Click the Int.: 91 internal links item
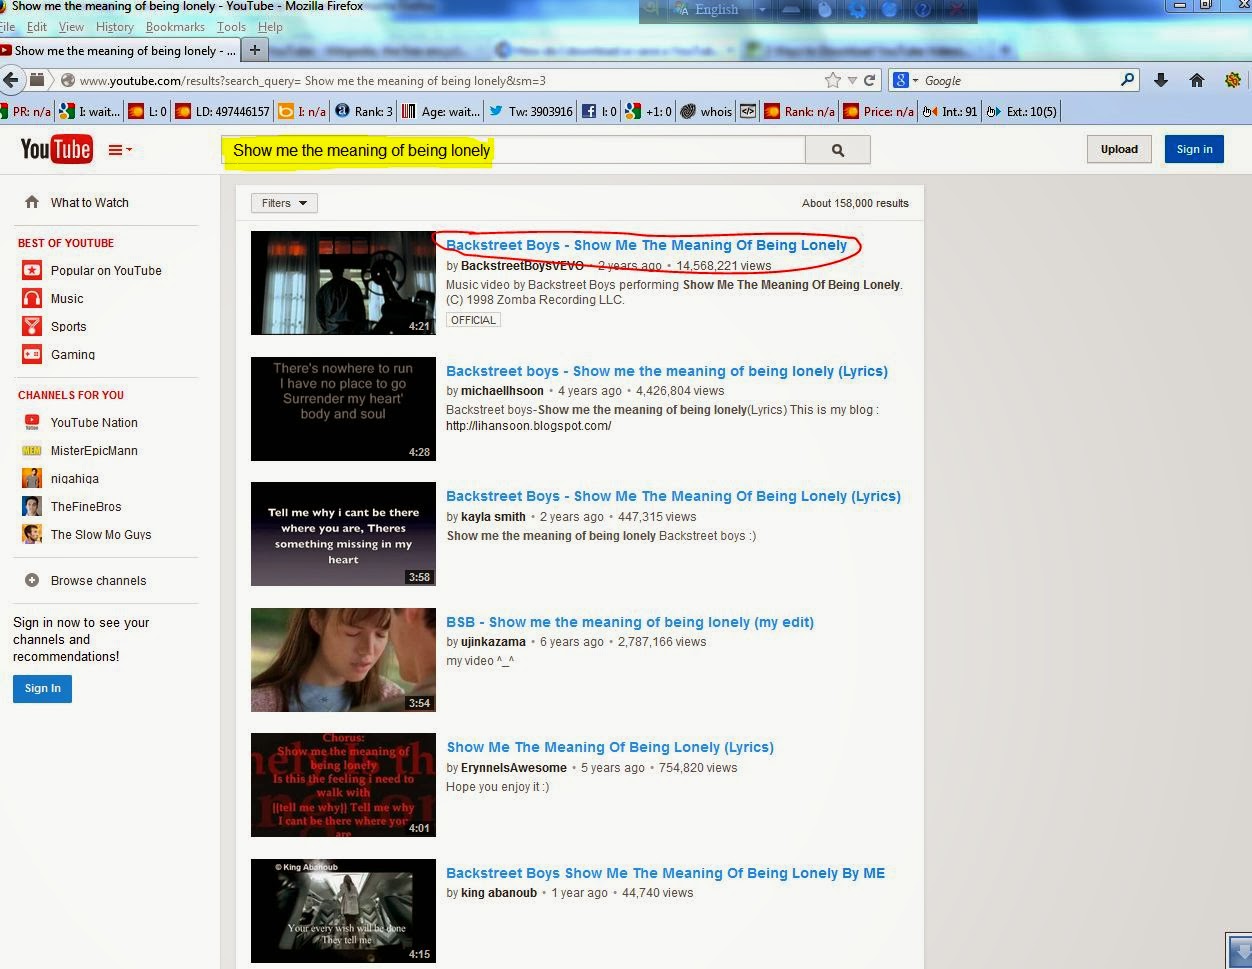The height and width of the screenshot is (969, 1252). click(x=949, y=111)
